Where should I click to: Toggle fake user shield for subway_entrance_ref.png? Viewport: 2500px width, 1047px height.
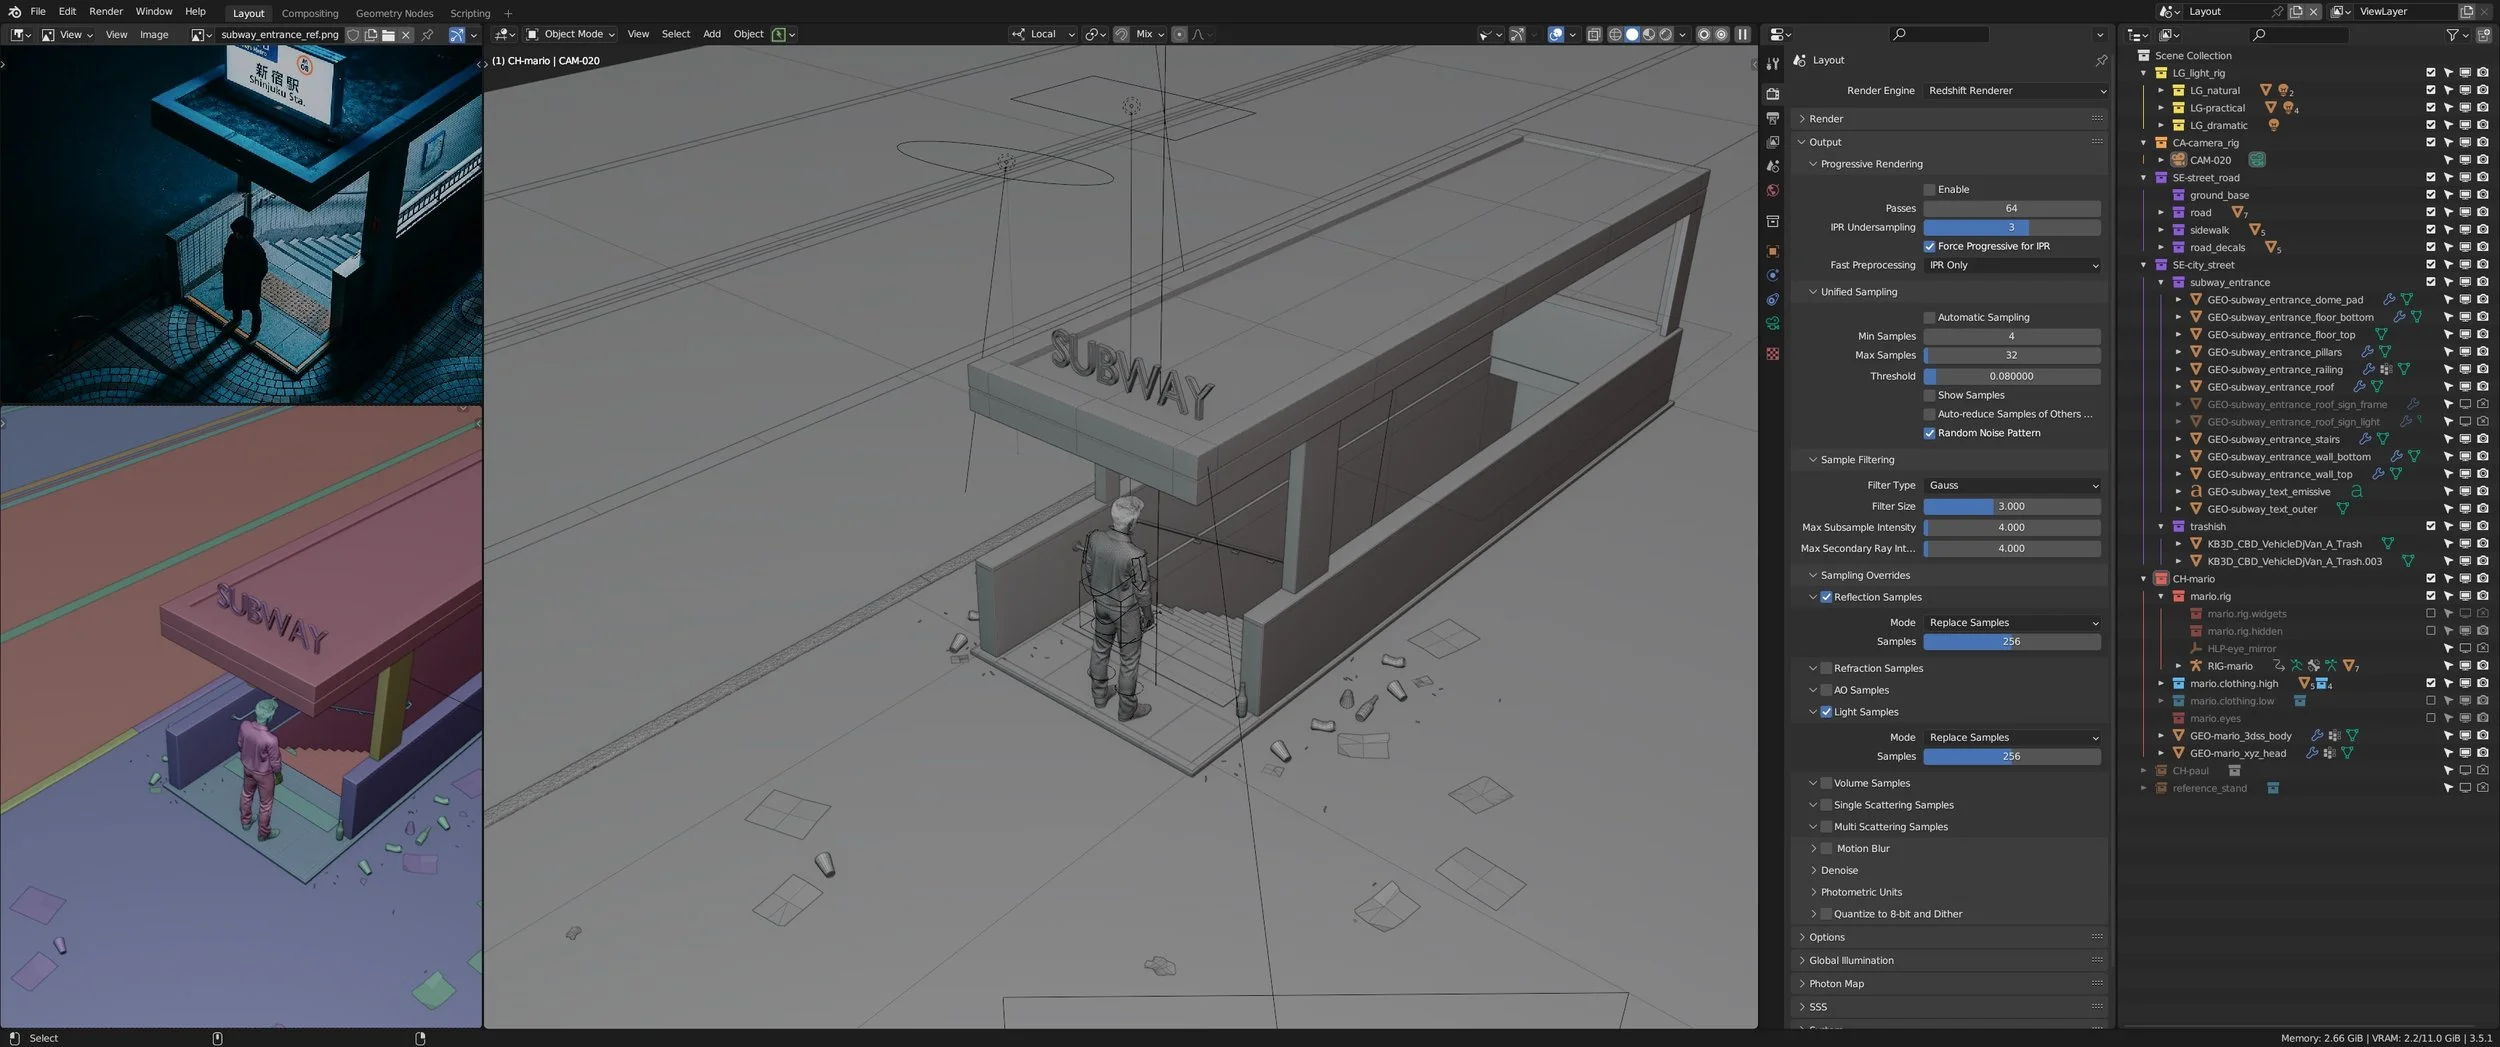(x=353, y=34)
